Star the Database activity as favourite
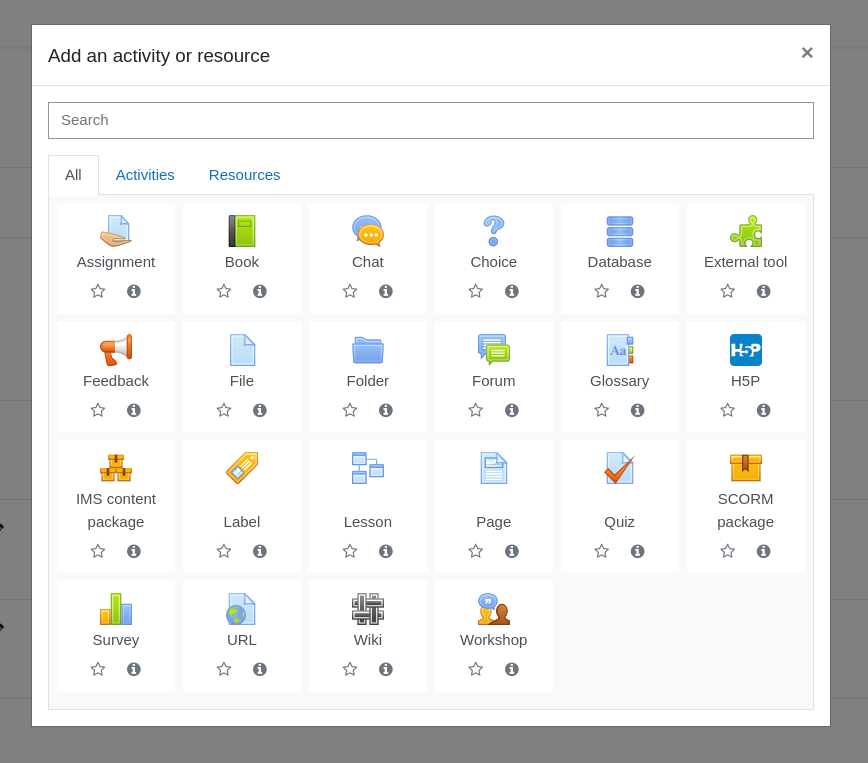This screenshot has height=763, width=868. (x=602, y=291)
